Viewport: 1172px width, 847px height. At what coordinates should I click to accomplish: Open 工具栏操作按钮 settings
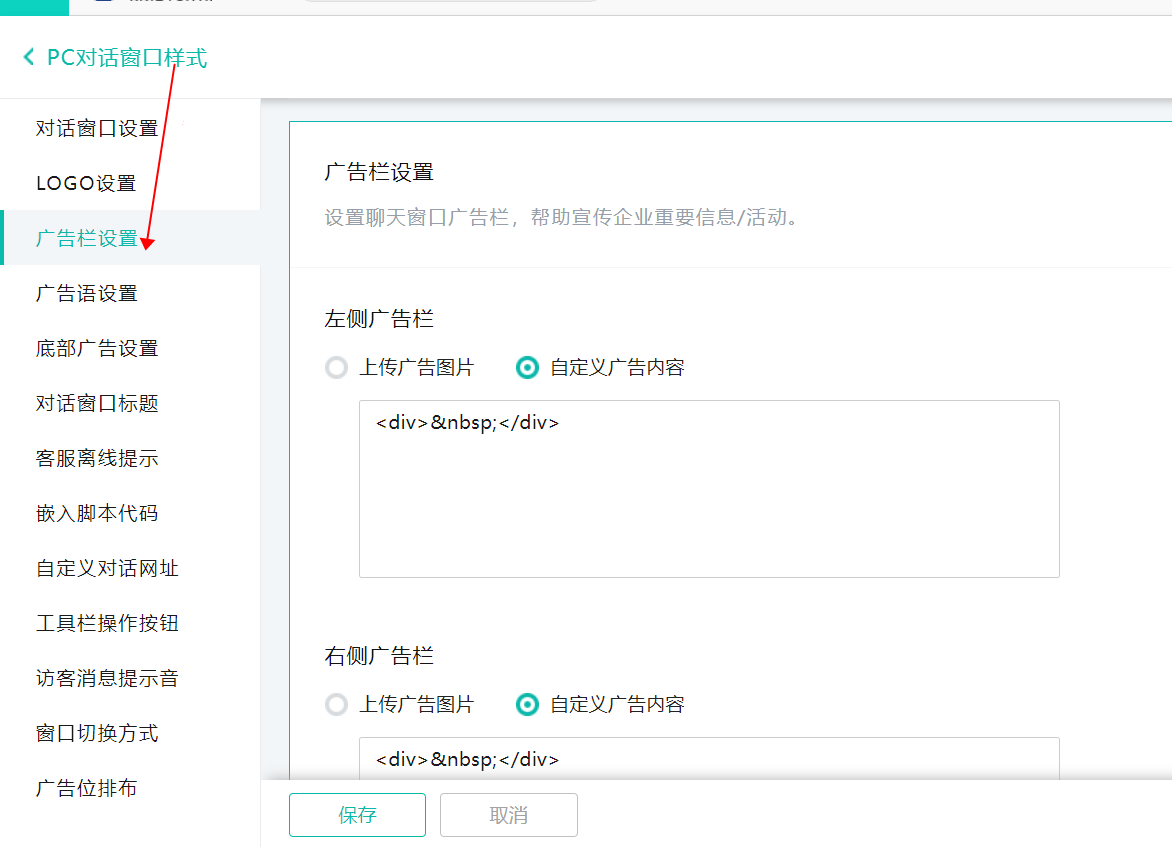pyautogui.click(x=107, y=624)
